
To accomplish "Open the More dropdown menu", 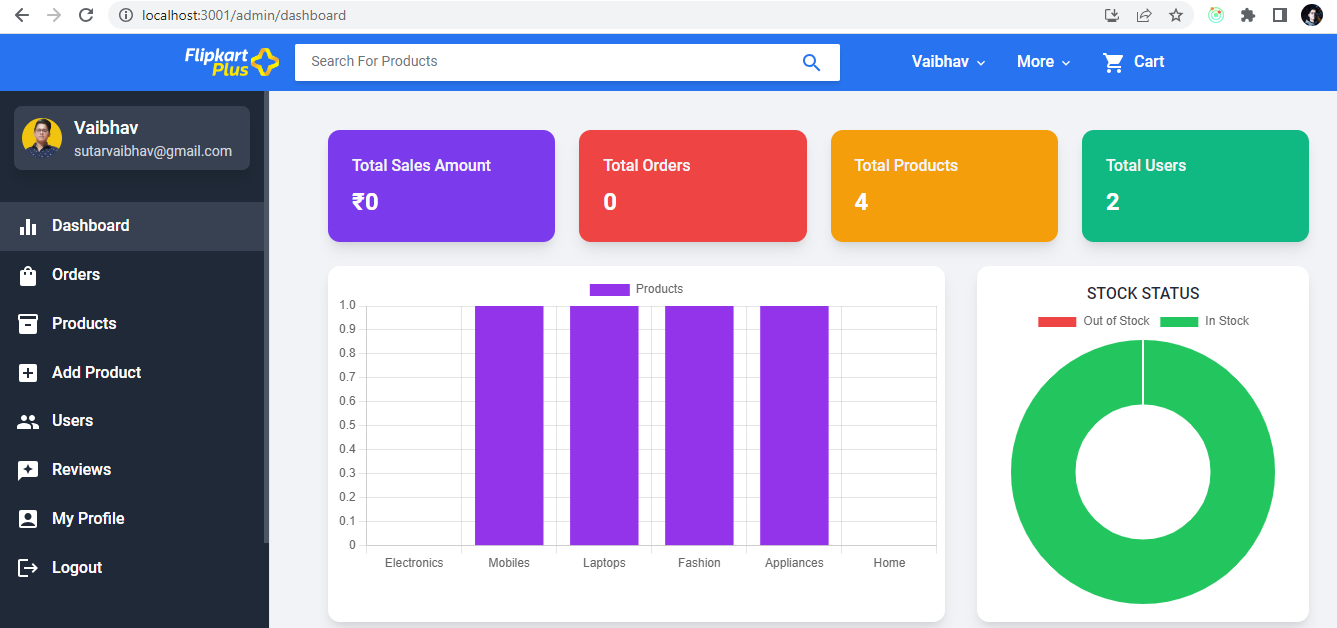I will [x=1042, y=61].
